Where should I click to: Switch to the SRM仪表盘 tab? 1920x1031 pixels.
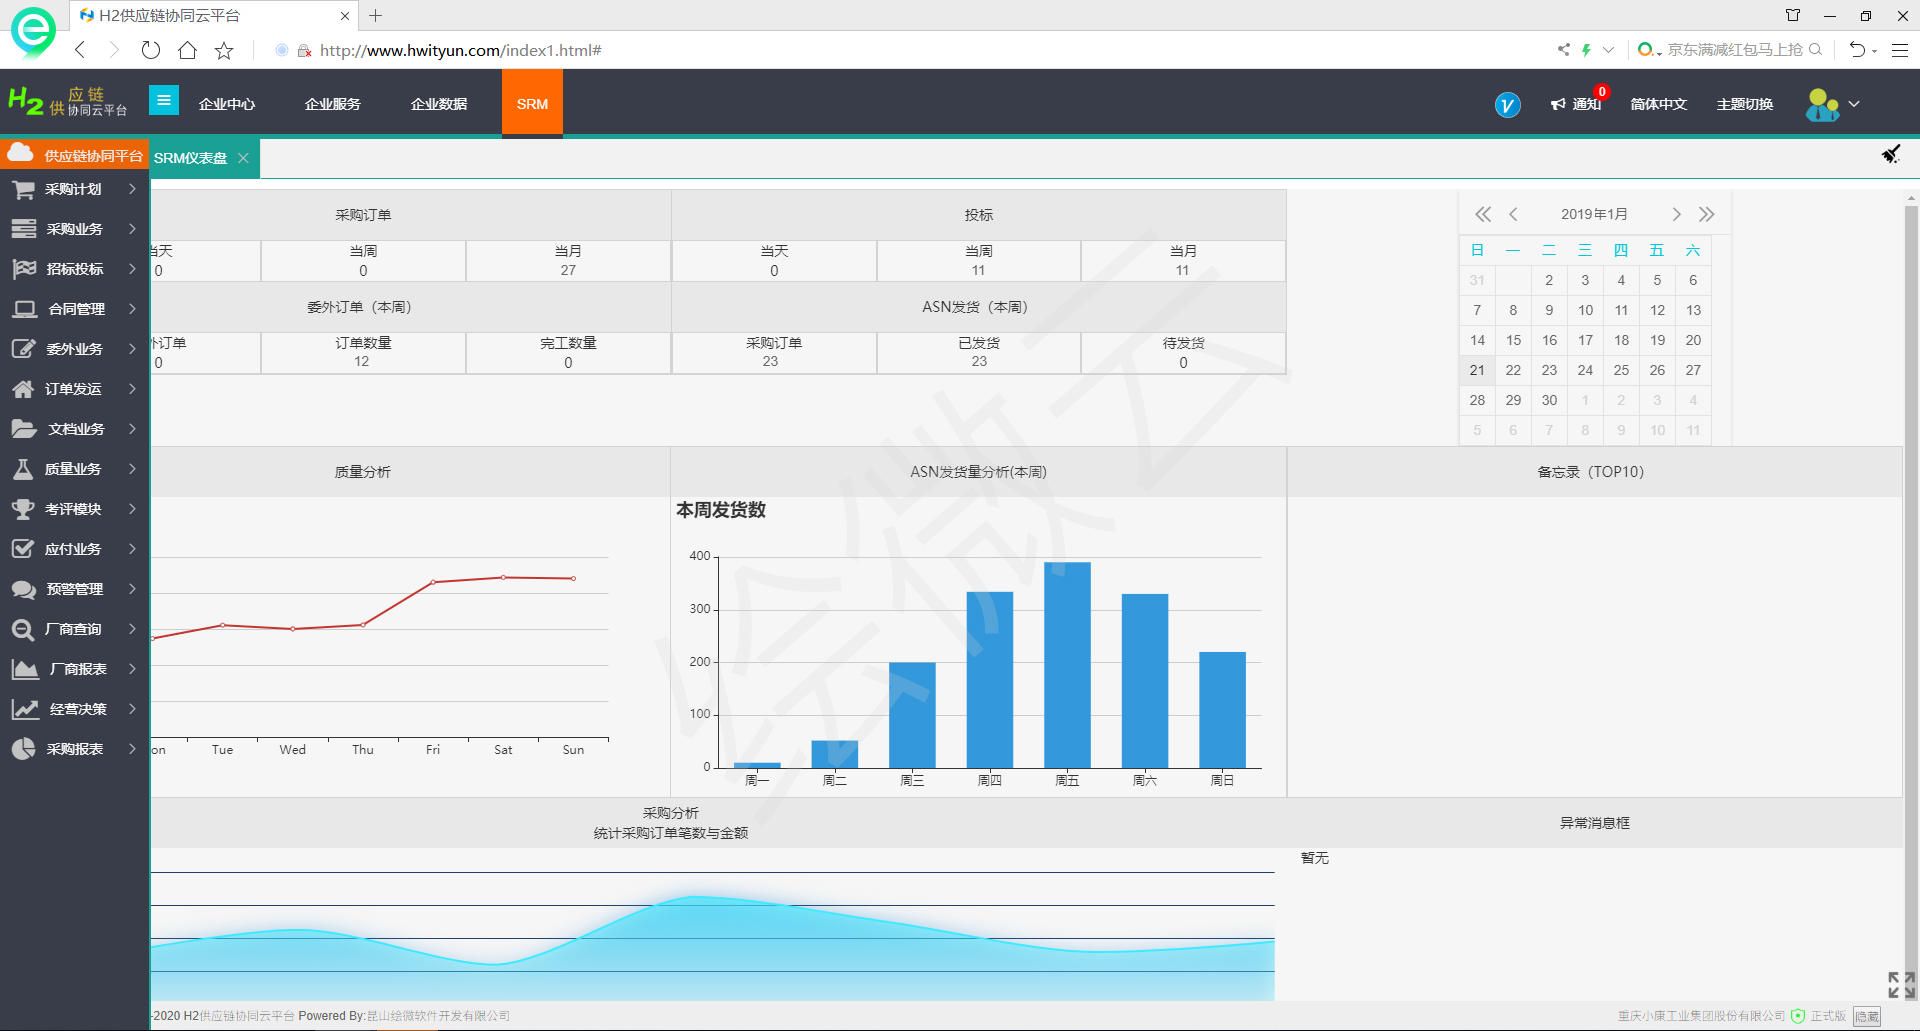pyautogui.click(x=190, y=158)
